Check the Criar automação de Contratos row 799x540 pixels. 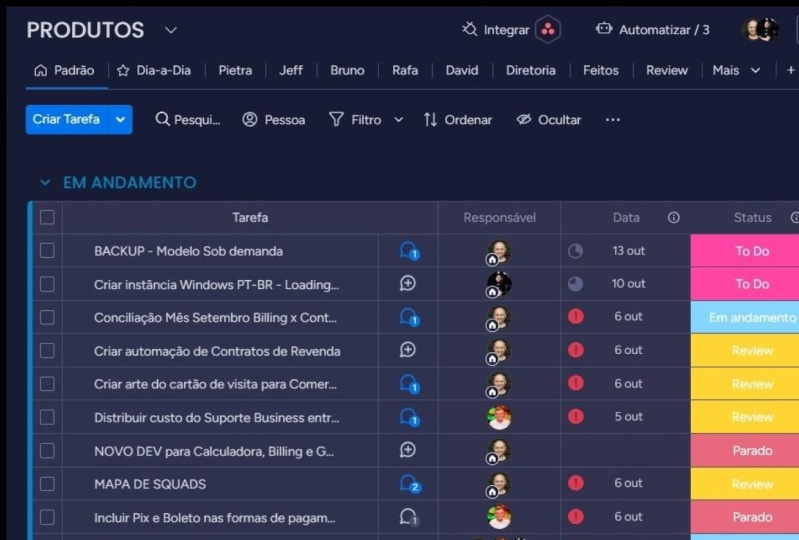point(47,350)
